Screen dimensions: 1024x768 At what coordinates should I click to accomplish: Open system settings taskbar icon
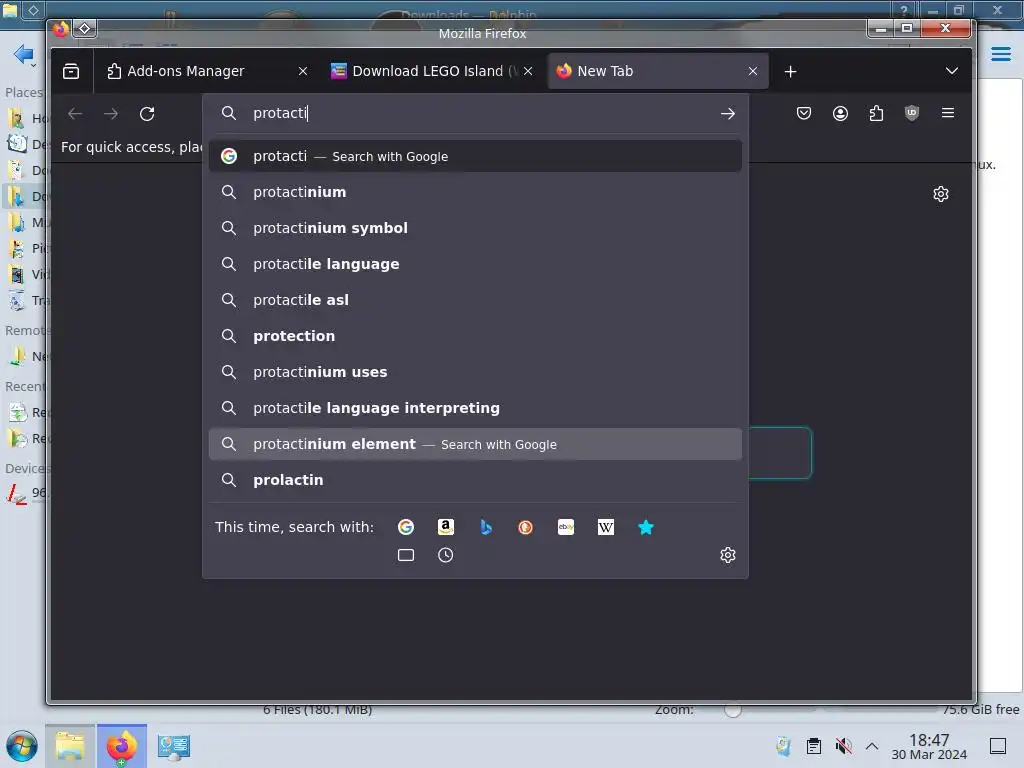click(x=174, y=746)
